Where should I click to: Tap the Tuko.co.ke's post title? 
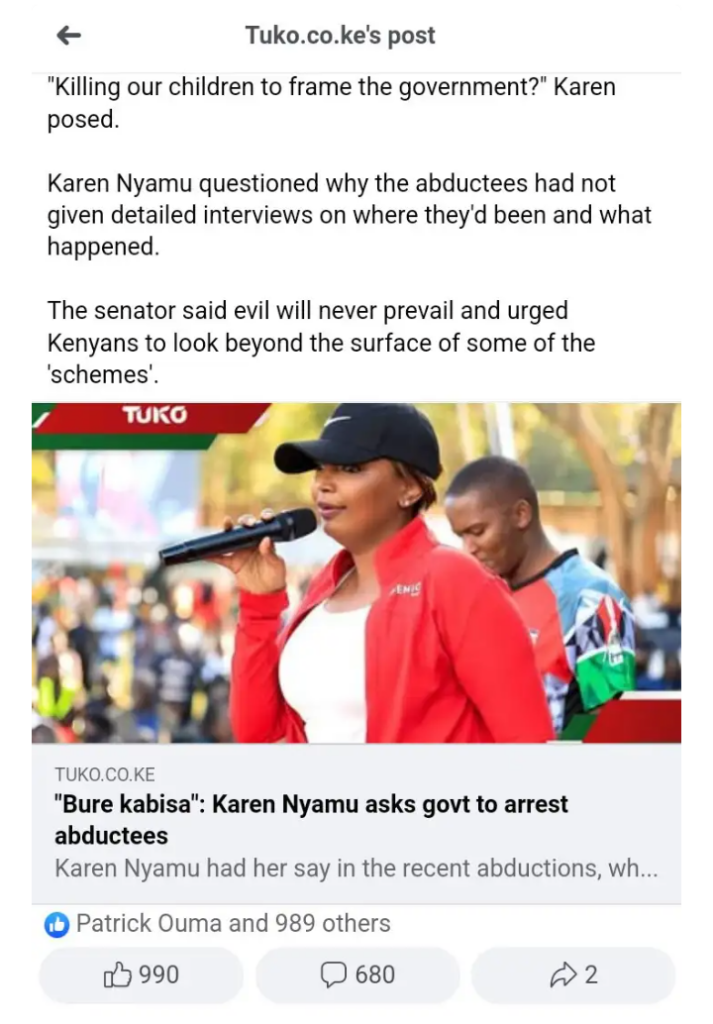tap(340, 35)
